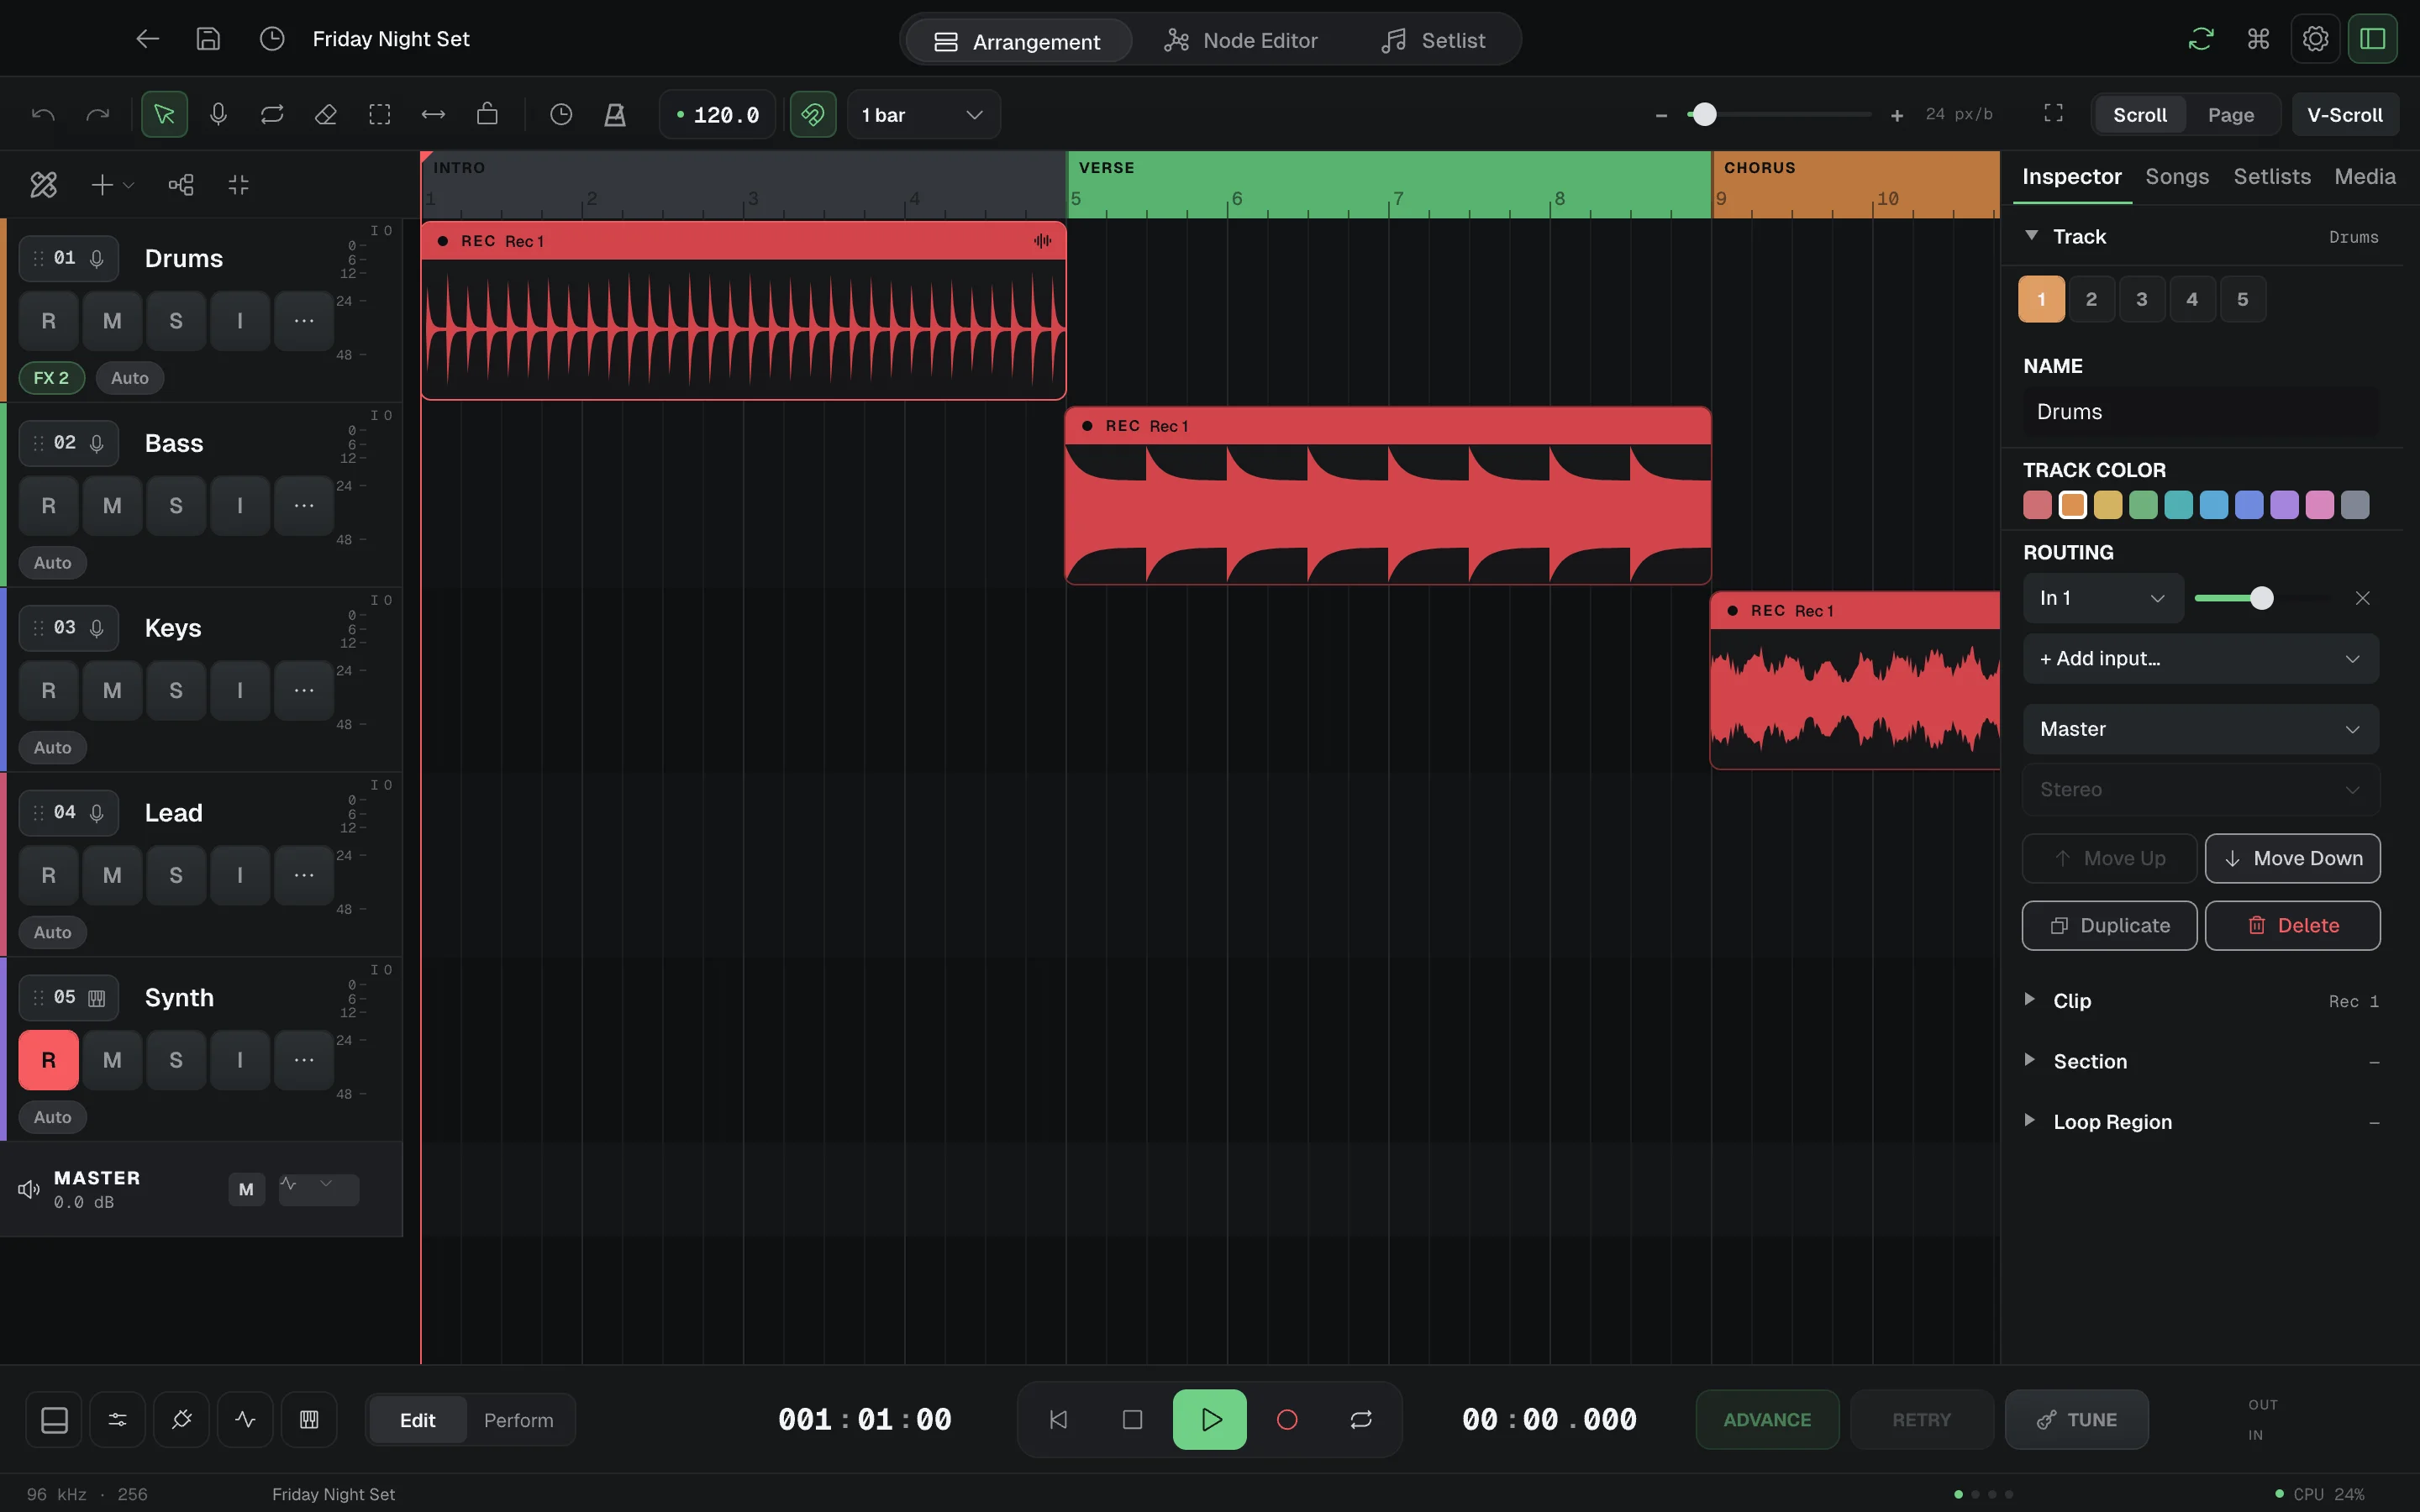Viewport: 2420px width, 1512px height.
Task: Open the Add input dropdown
Action: click(x=2200, y=659)
